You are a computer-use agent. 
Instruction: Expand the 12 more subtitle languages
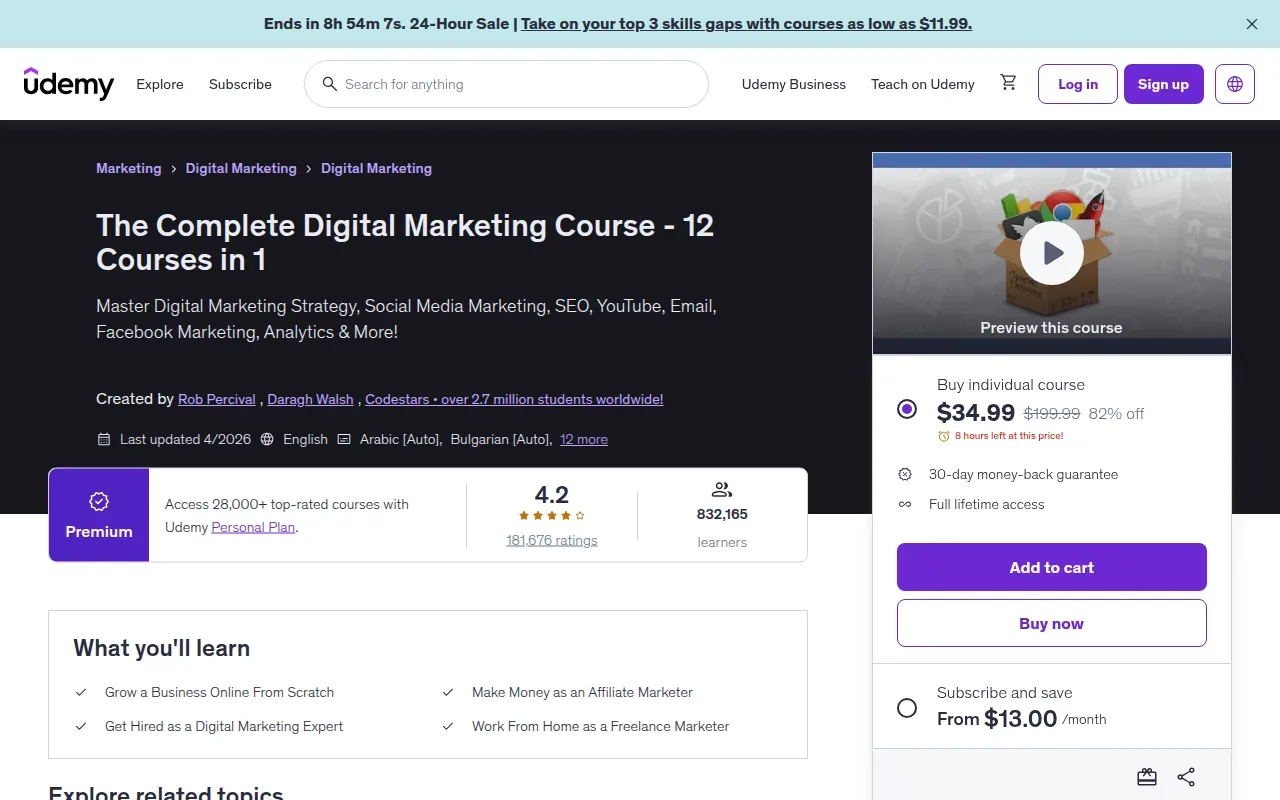click(584, 439)
